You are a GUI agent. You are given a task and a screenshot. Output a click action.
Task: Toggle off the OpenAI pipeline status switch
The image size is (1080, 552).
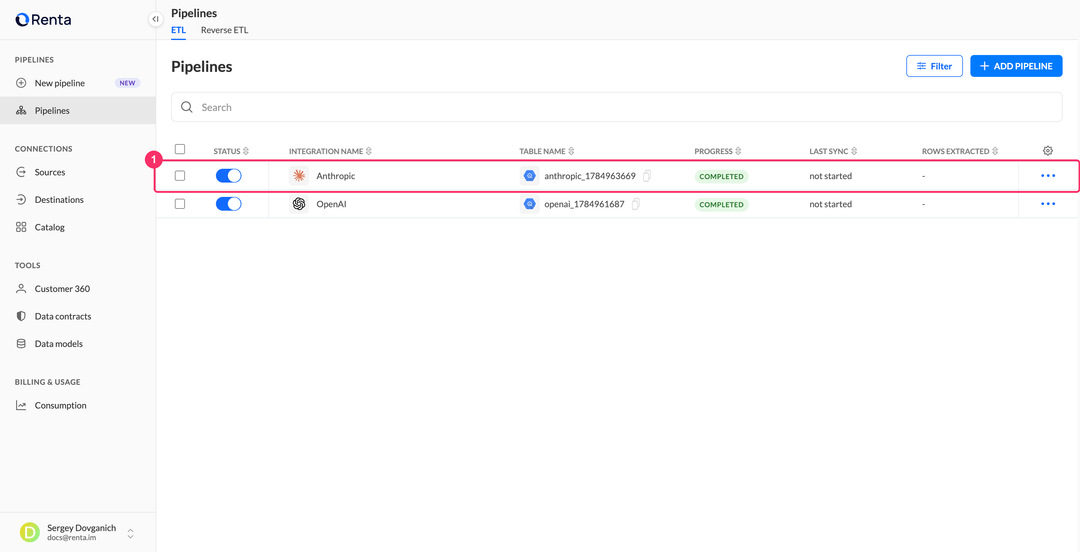click(x=229, y=204)
